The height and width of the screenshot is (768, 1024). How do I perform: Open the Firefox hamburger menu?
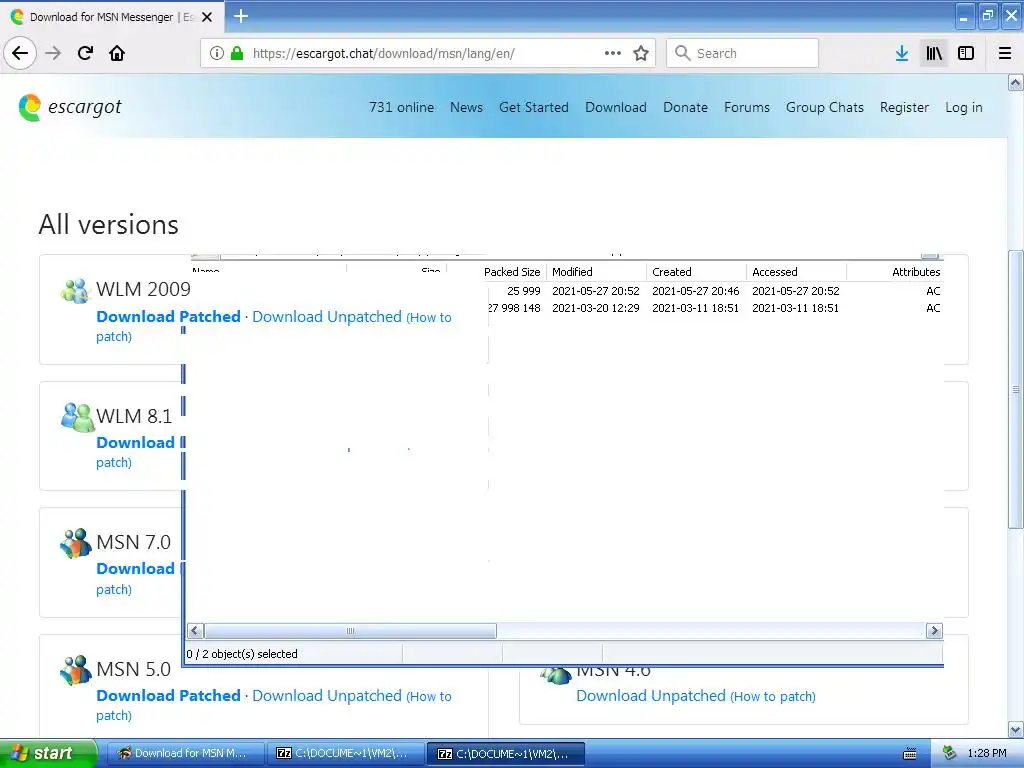tap(1005, 54)
